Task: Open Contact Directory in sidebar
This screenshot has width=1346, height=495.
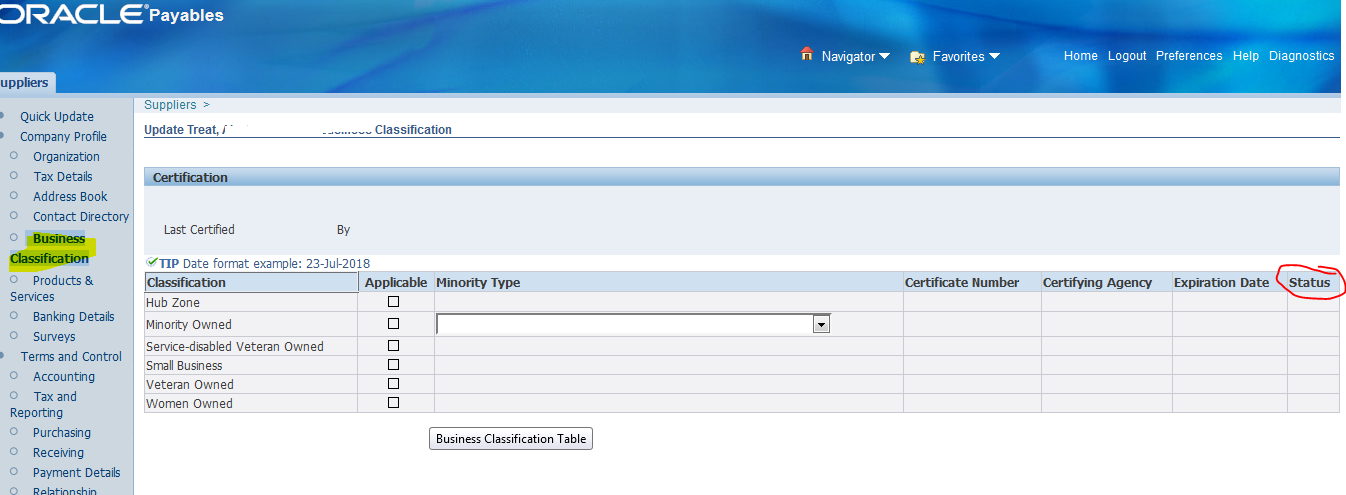Action: (81, 217)
